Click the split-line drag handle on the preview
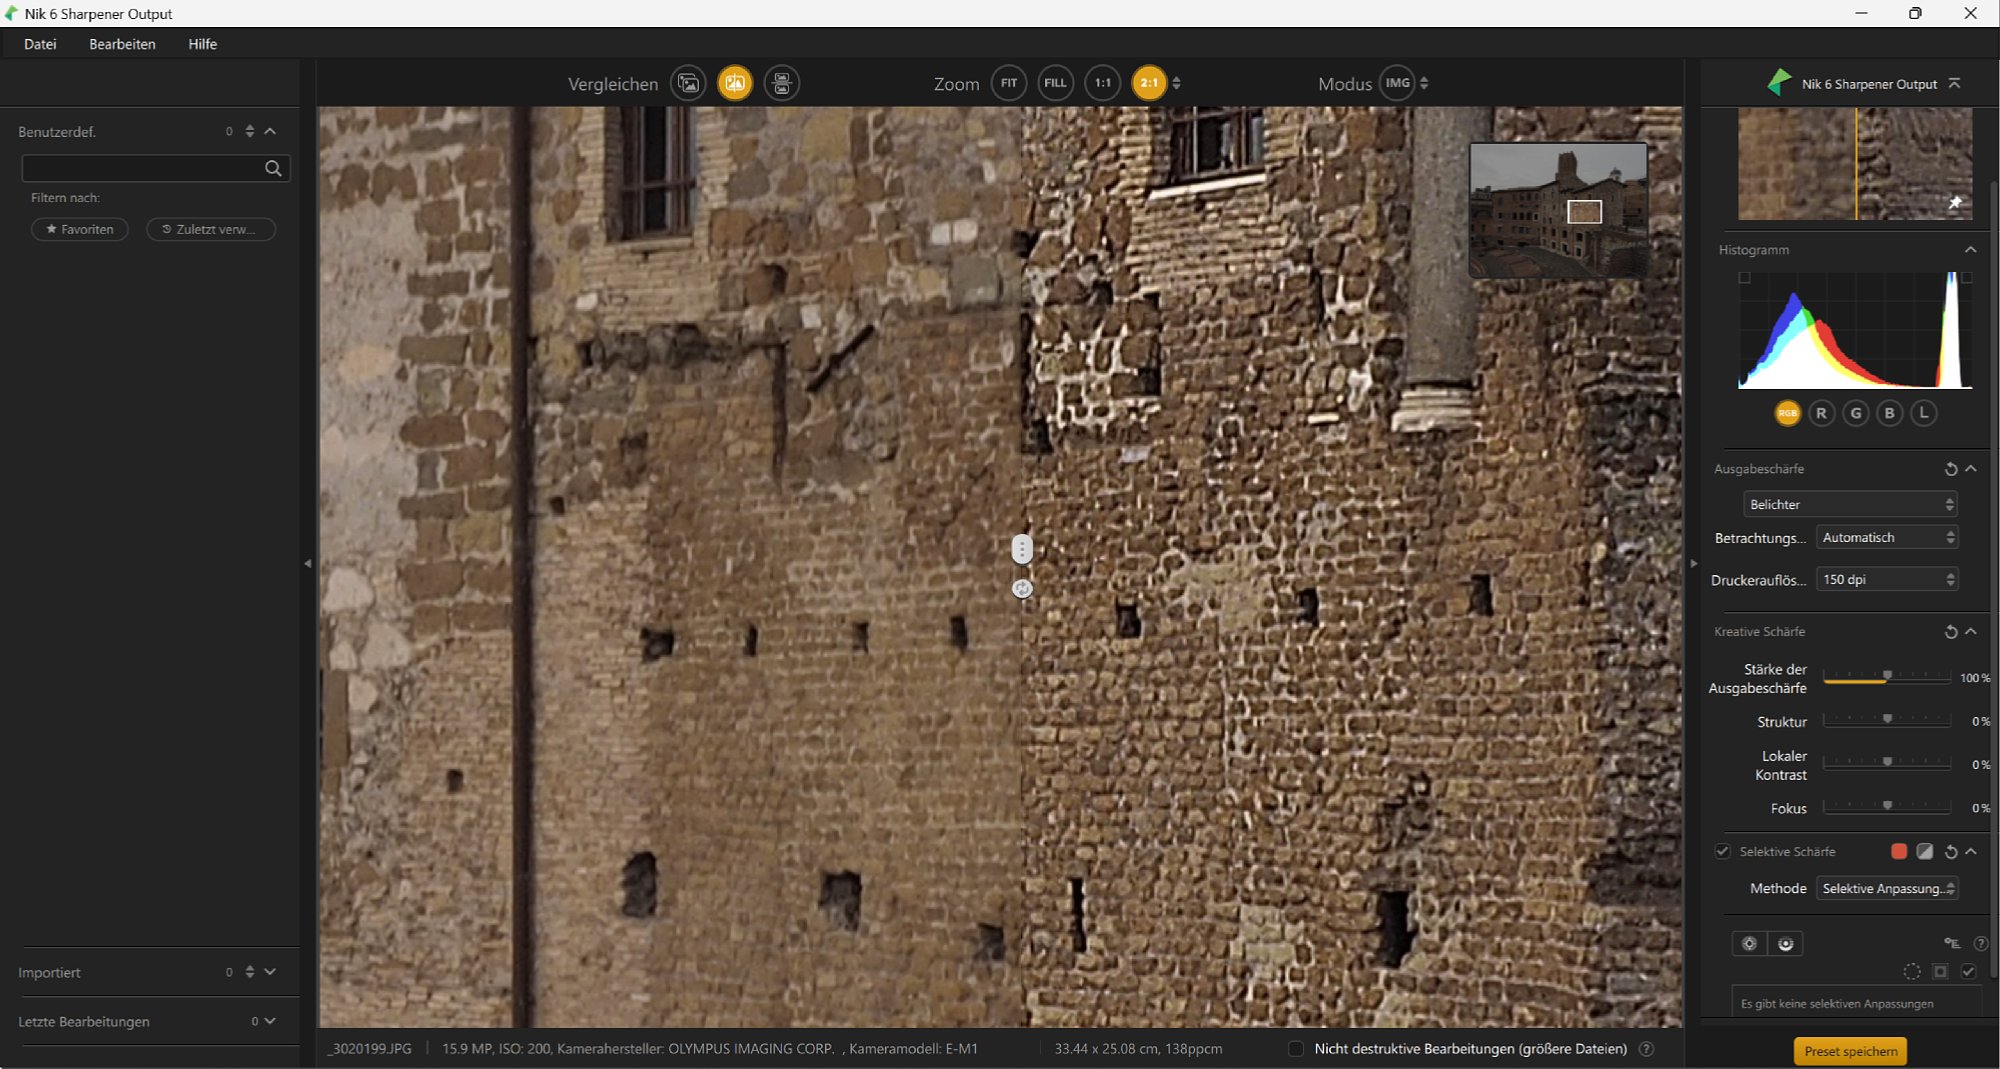The image size is (2000, 1069). point(1021,549)
